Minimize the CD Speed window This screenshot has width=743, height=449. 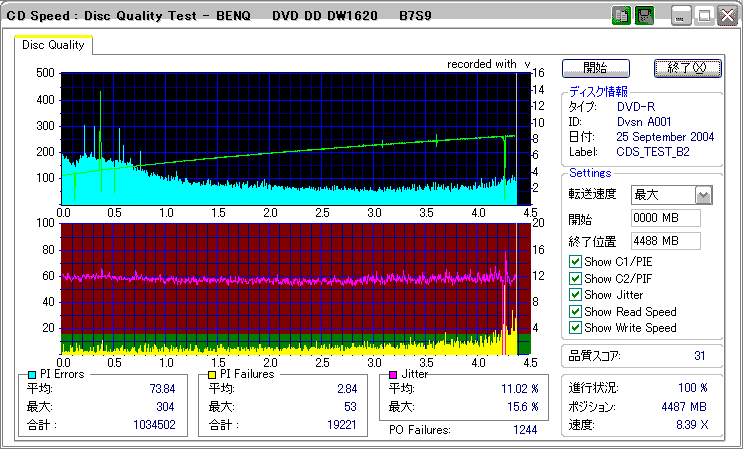(681, 16)
